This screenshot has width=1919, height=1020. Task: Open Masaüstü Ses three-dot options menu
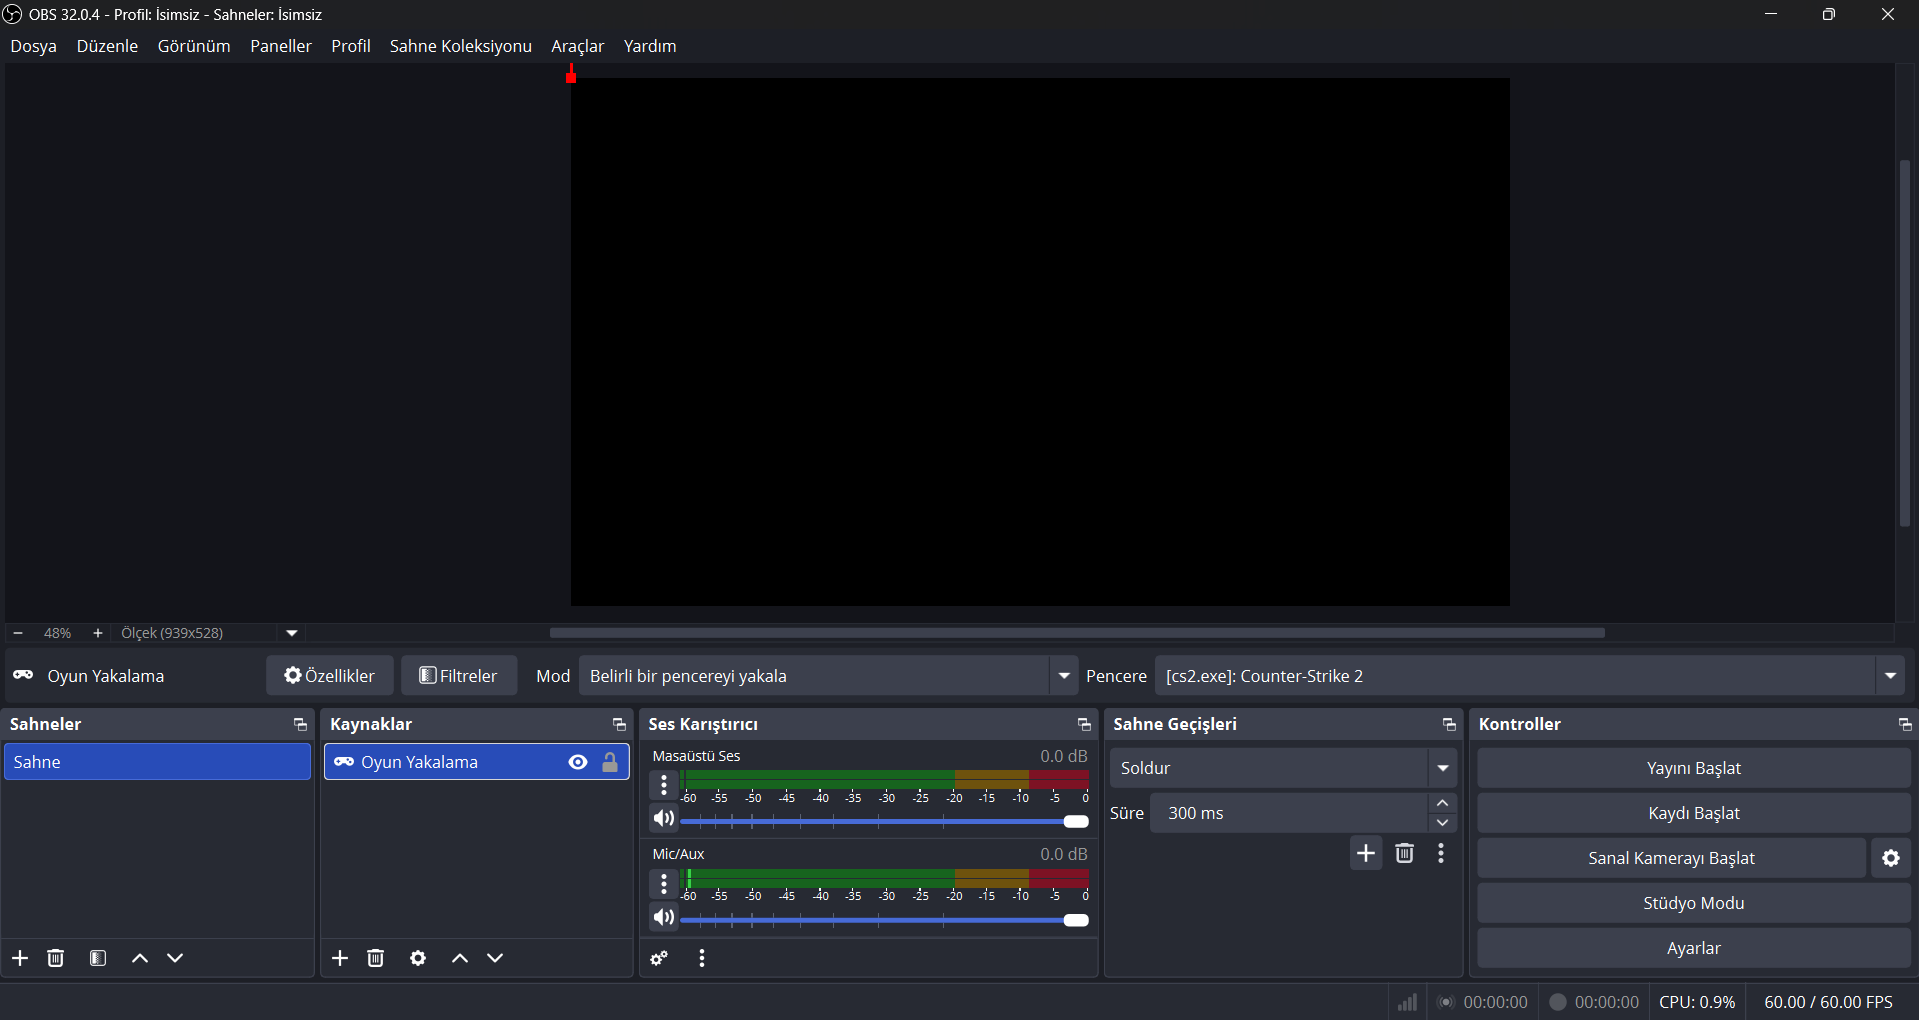pyautogui.click(x=664, y=785)
